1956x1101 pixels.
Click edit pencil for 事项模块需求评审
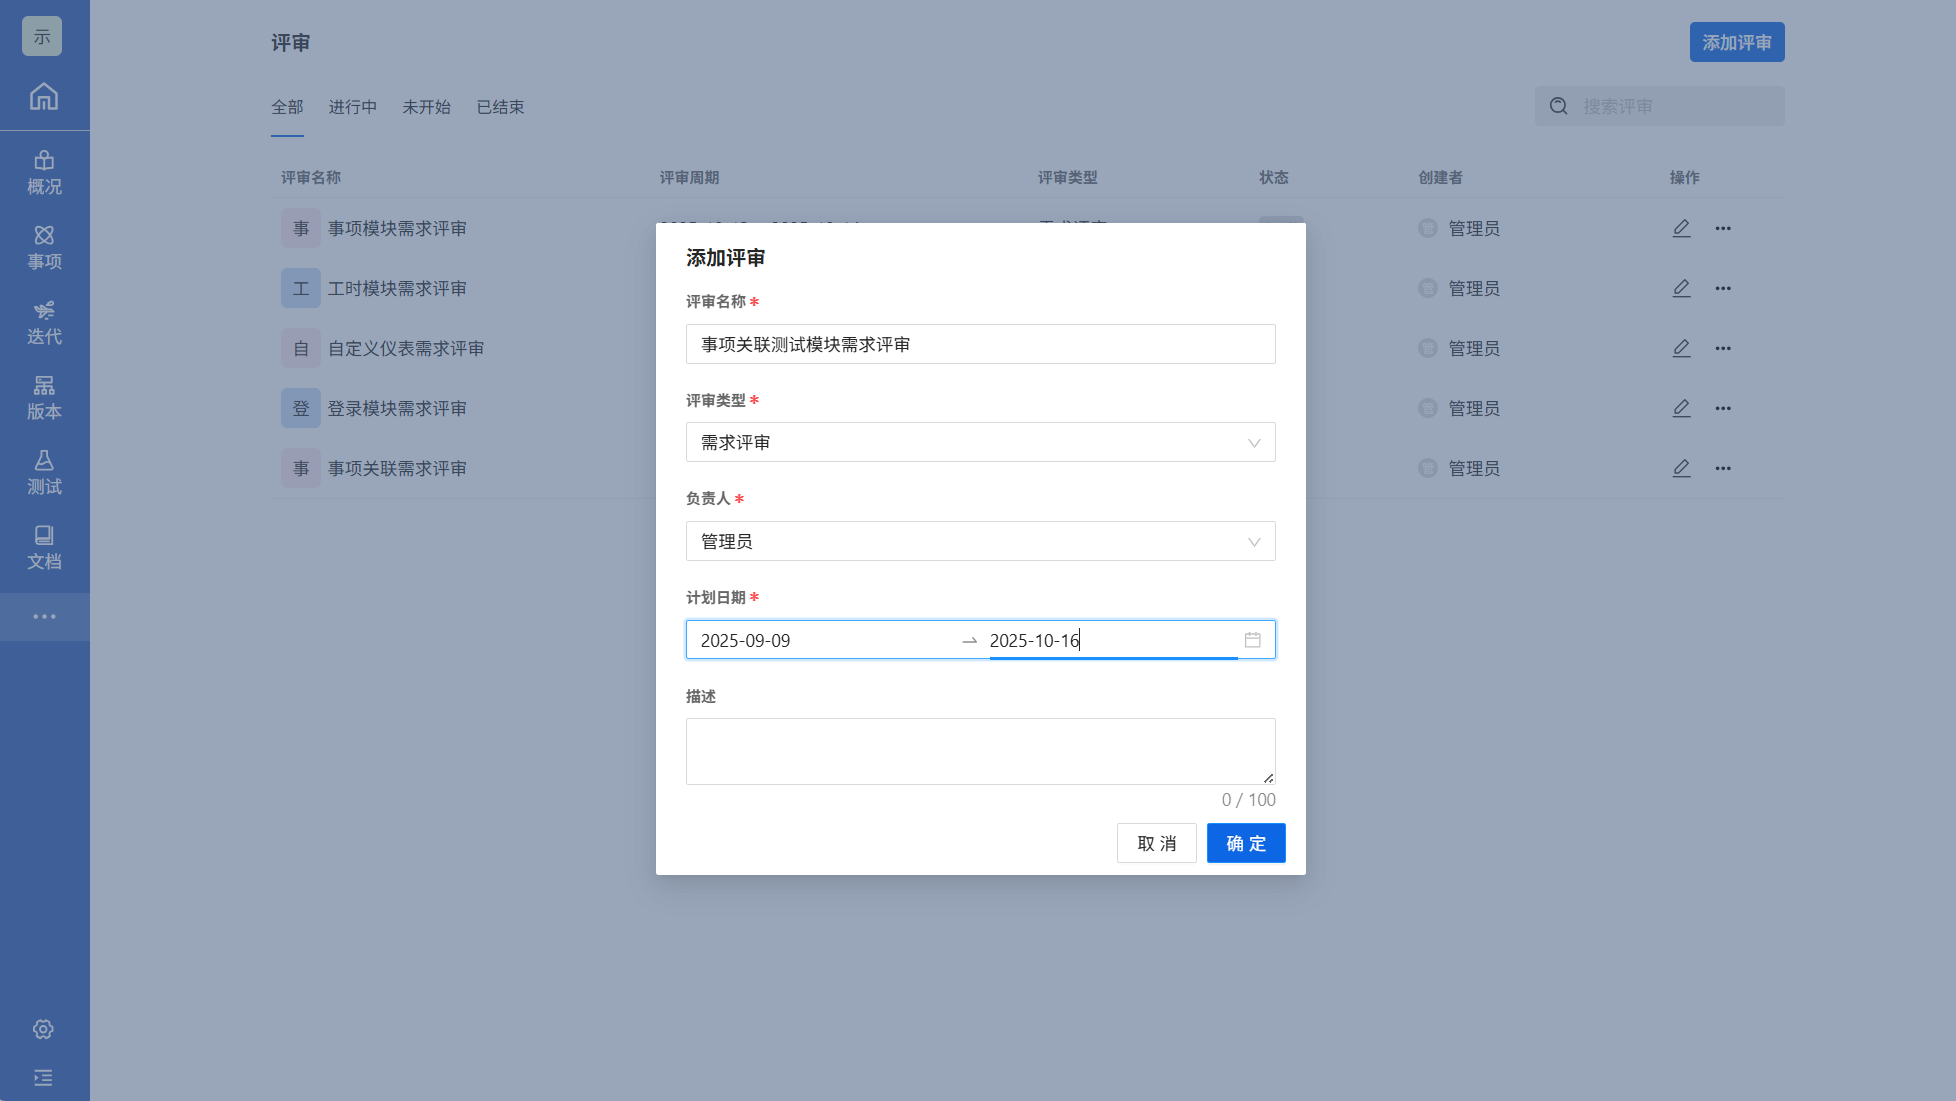pyautogui.click(x=1681, y=228)
